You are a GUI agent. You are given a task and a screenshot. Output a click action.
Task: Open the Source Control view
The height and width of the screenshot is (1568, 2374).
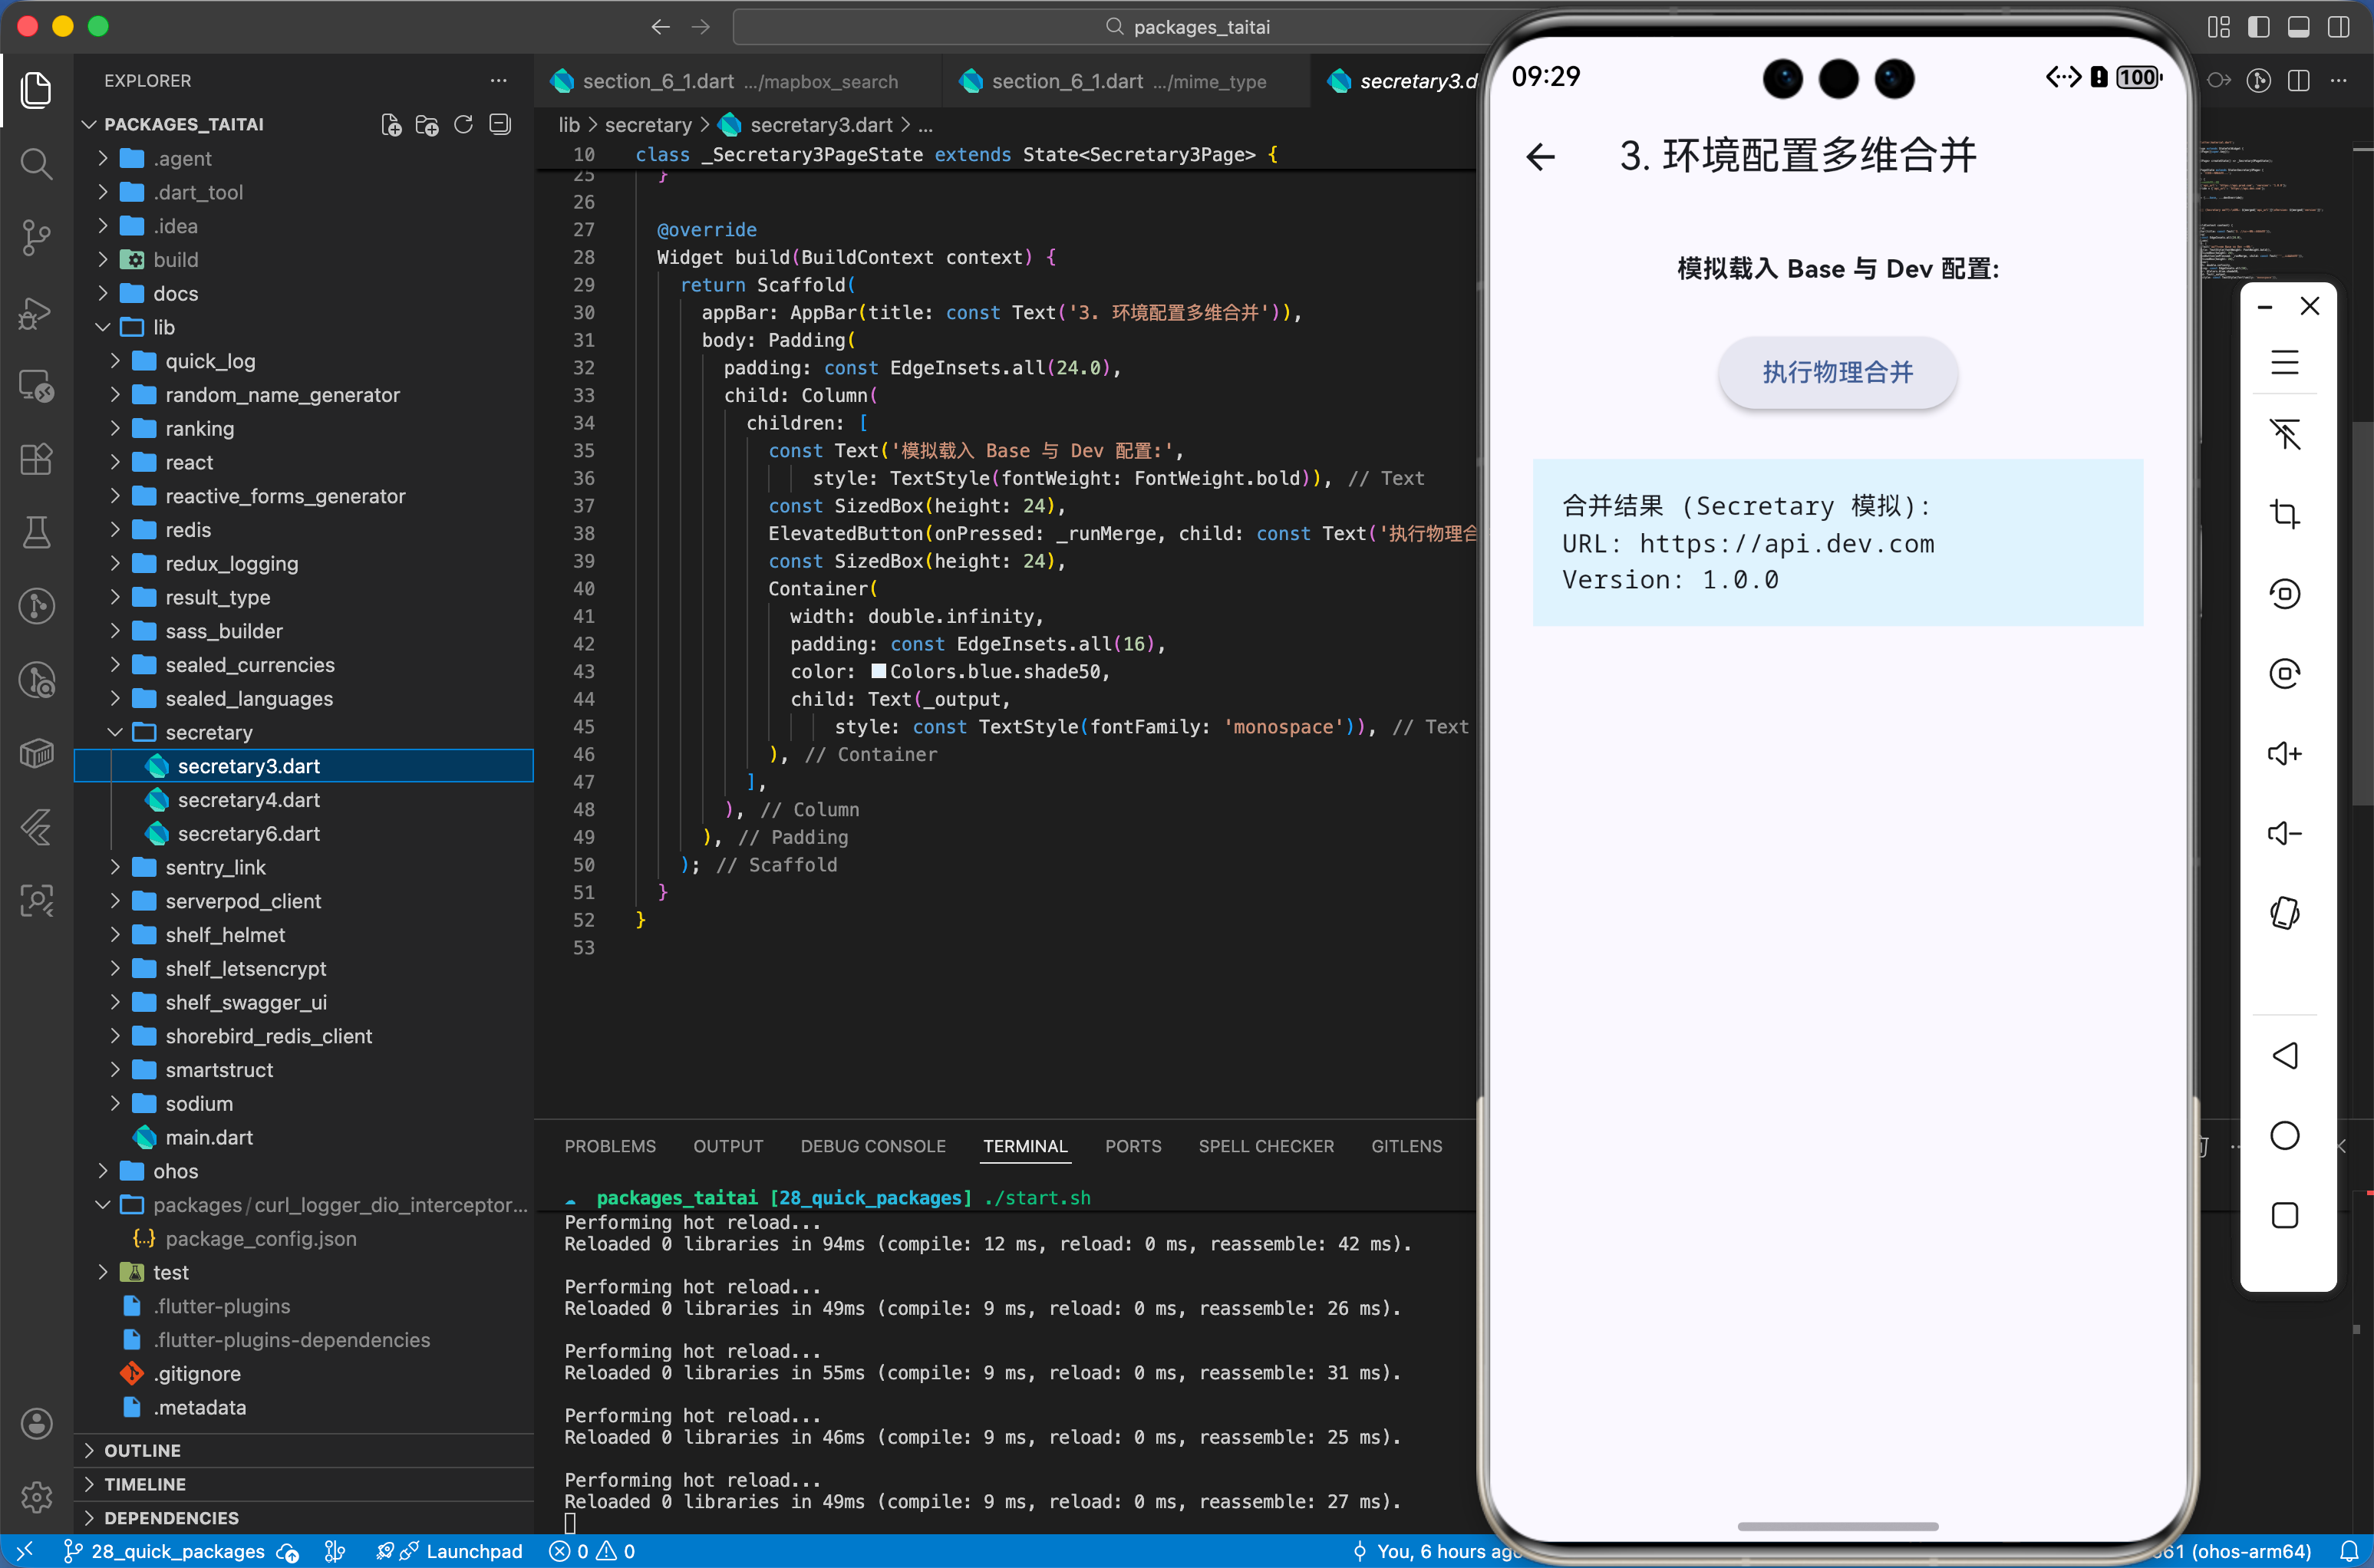click(36, 237)
